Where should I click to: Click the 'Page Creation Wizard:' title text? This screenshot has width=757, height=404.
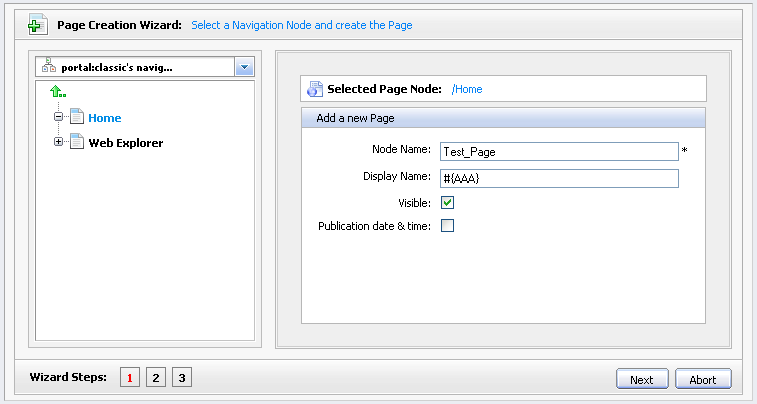[119, 25]
